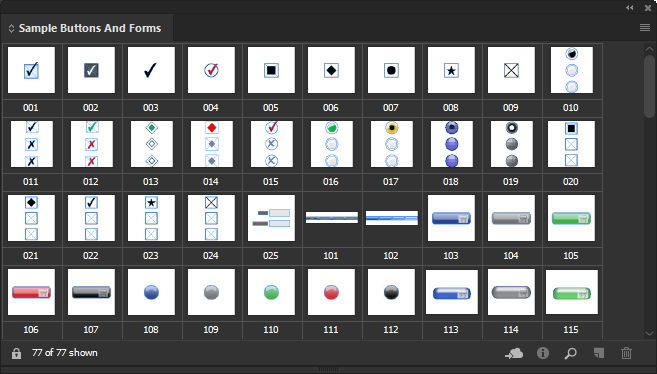
Task: Choose star checkbox set sample 023
Action: (151, 218)
